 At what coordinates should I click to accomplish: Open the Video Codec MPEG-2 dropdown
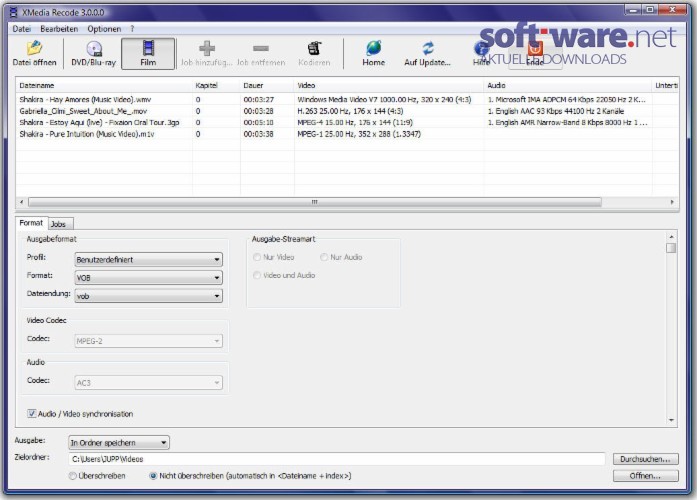148,341
